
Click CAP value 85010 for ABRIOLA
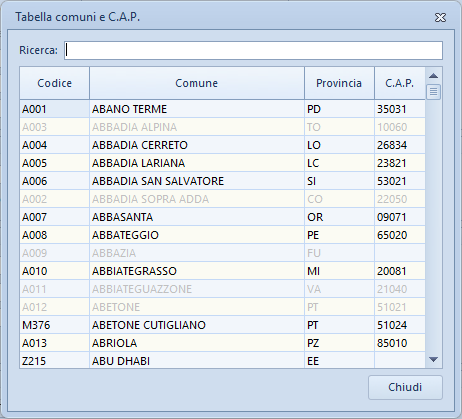392,343
